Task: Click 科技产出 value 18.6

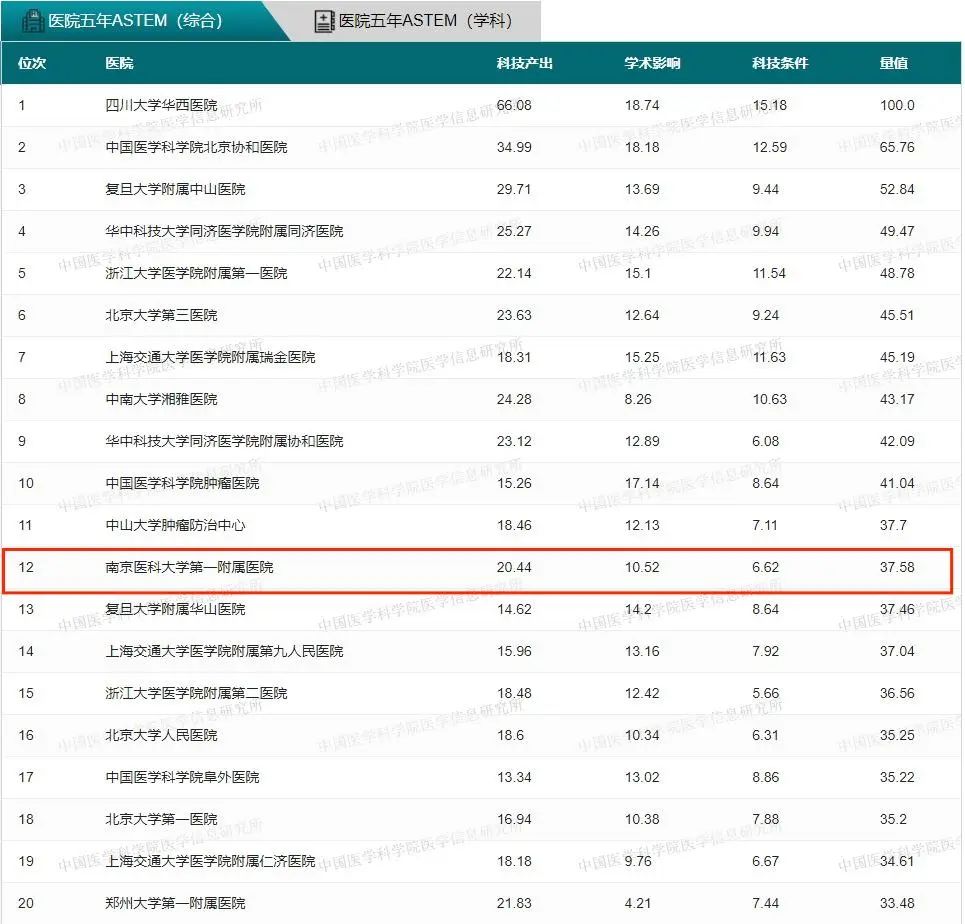Action: point(510,735)
